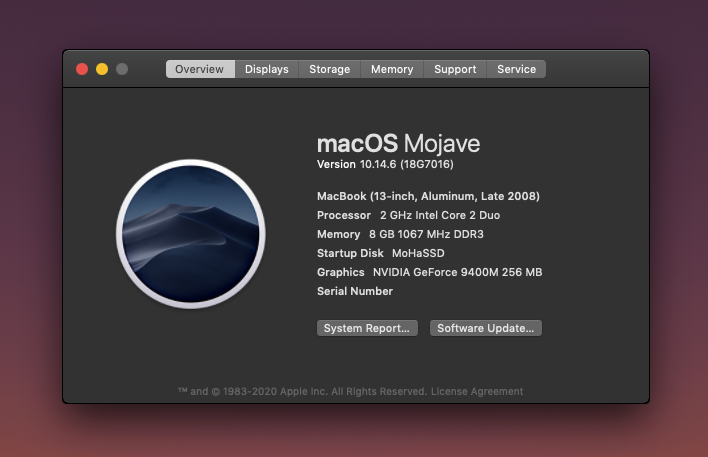
Task: Click the 'MoHaSSD' startup disk name
Action: 418,253
